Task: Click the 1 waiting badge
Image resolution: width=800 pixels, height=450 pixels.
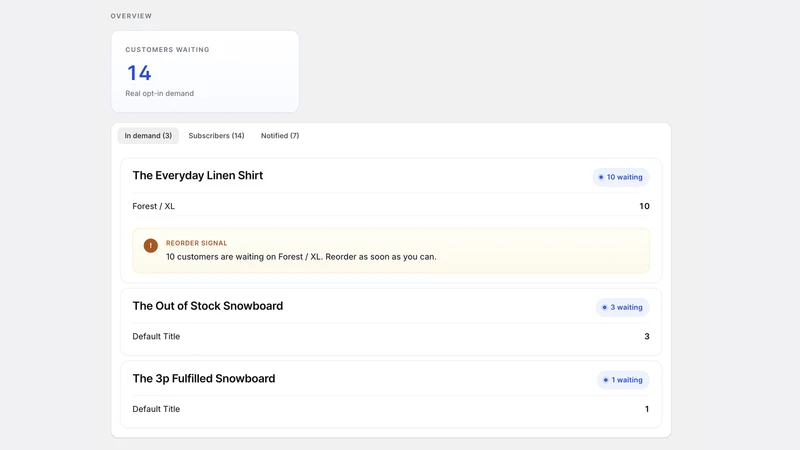Action: 623,380
